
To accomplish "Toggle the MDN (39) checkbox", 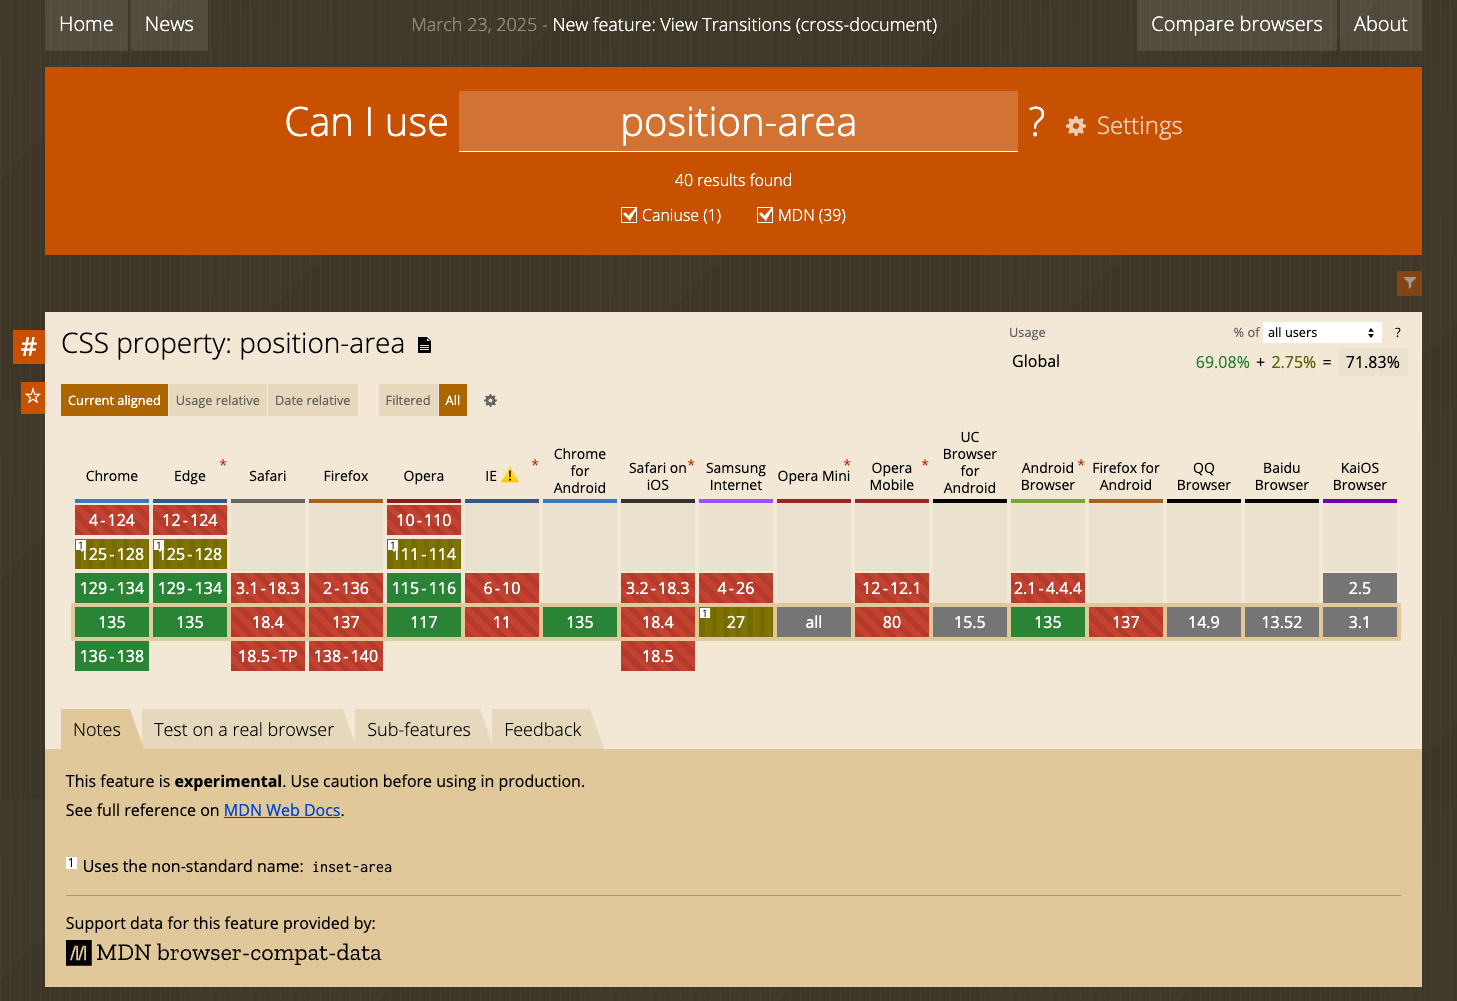I will (765, 215).
